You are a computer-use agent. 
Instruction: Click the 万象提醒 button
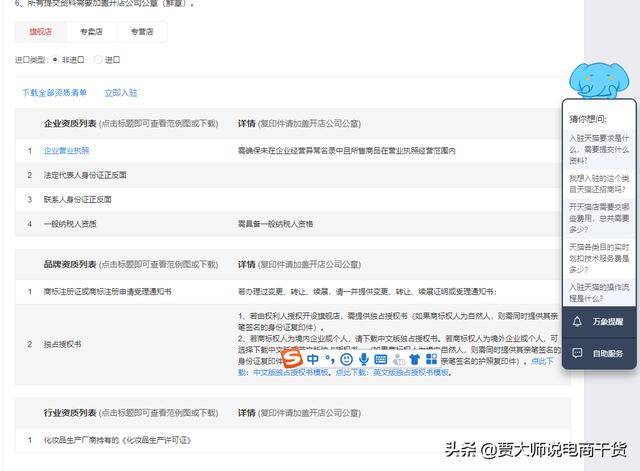(x=599, y=322)
